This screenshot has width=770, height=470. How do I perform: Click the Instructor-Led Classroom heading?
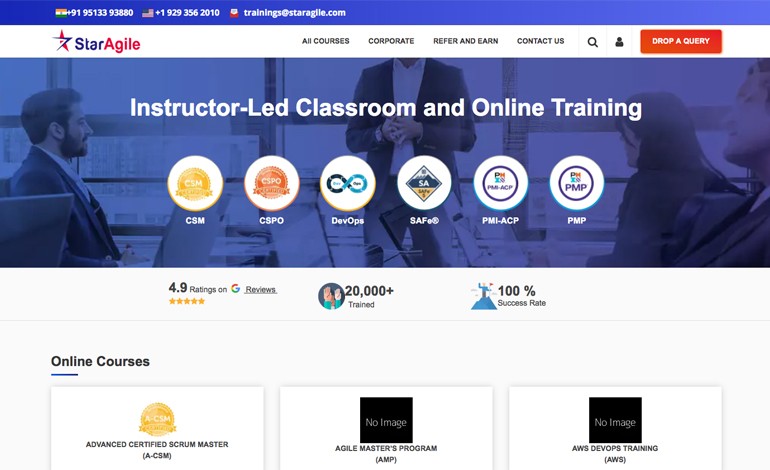(385, 108)
